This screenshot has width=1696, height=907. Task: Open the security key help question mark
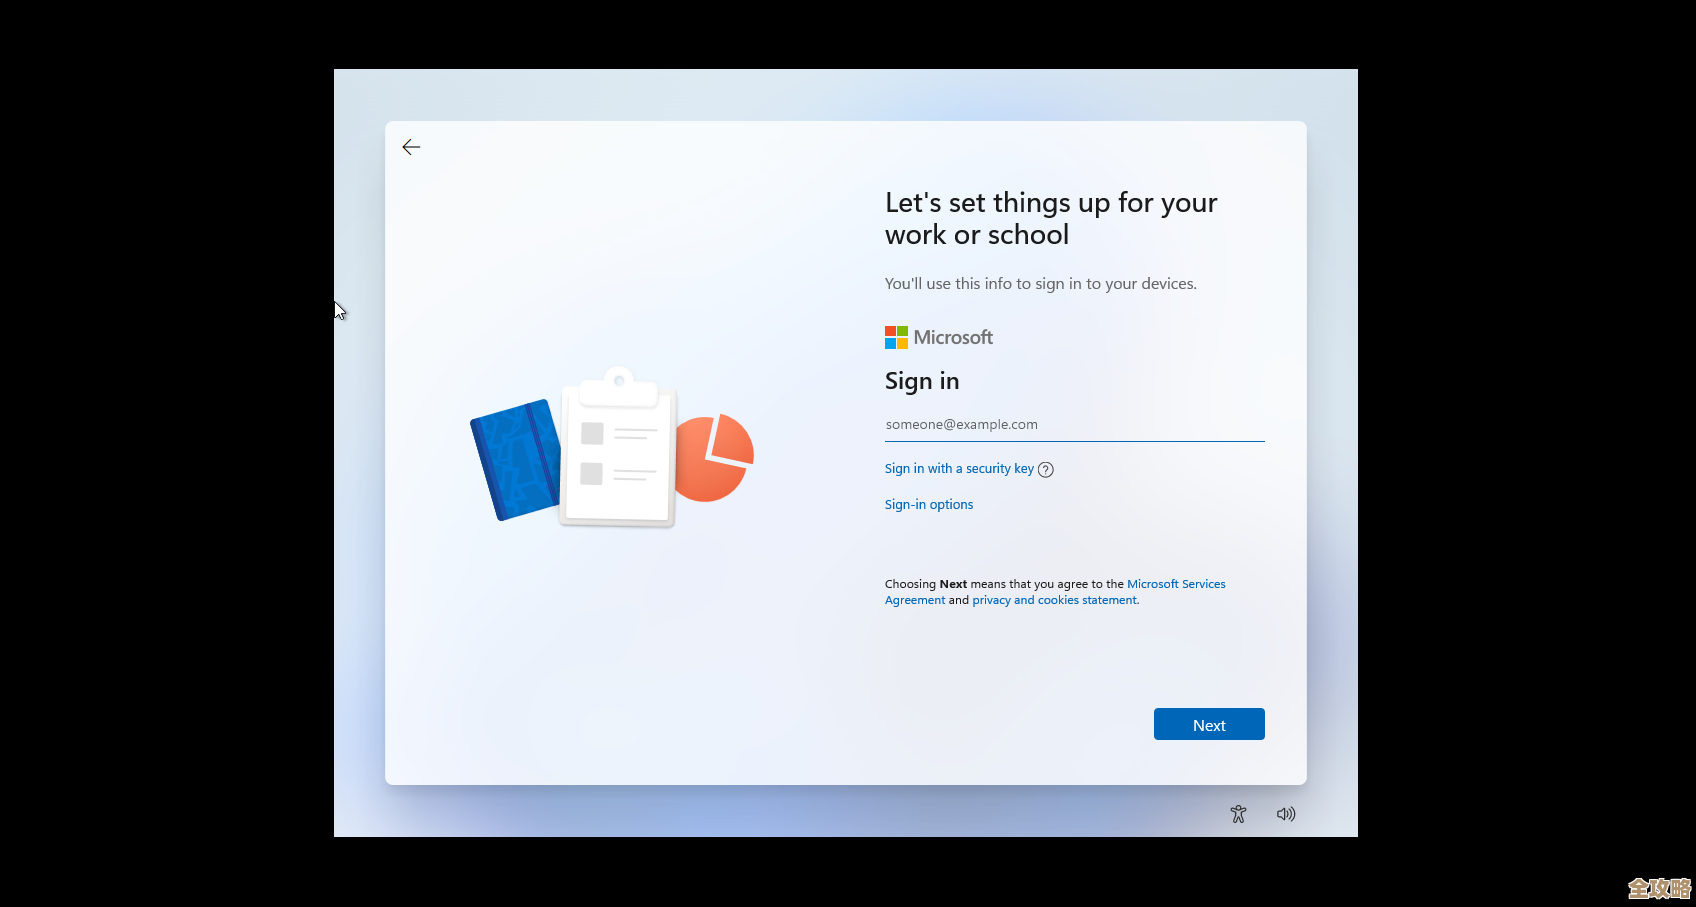point(1046,469)
